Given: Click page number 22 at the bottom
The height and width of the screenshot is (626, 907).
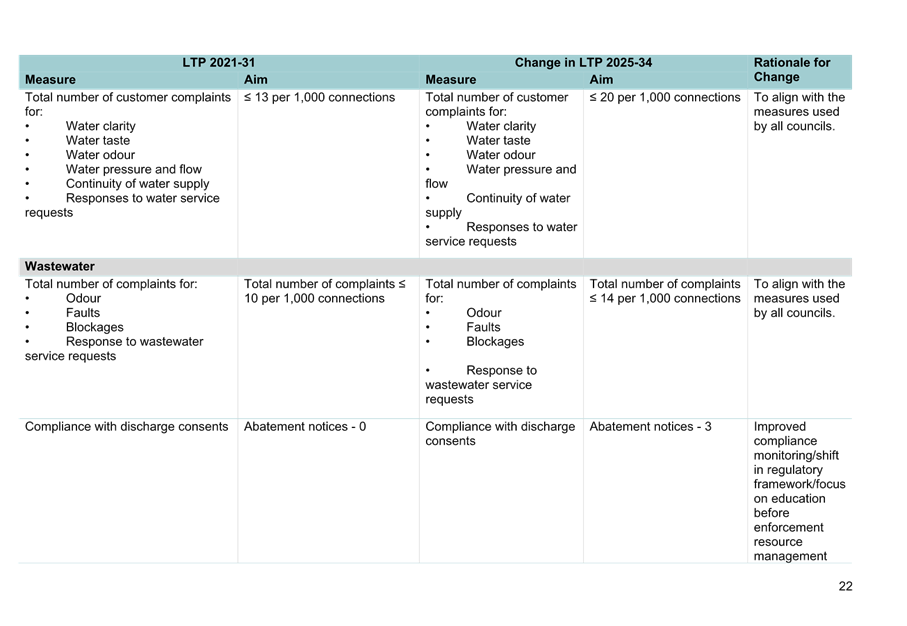Looking at the screenshot, I should click(845, 586).
